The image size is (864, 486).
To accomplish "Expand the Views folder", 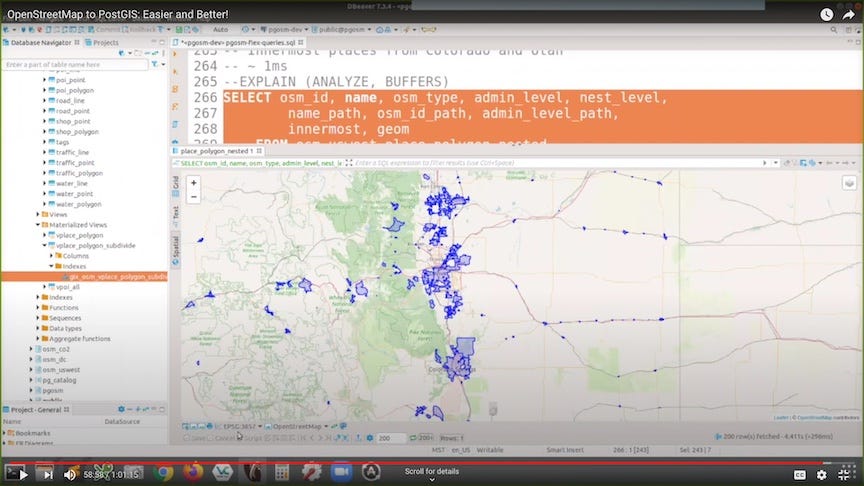I will click(x=38, y=214).
